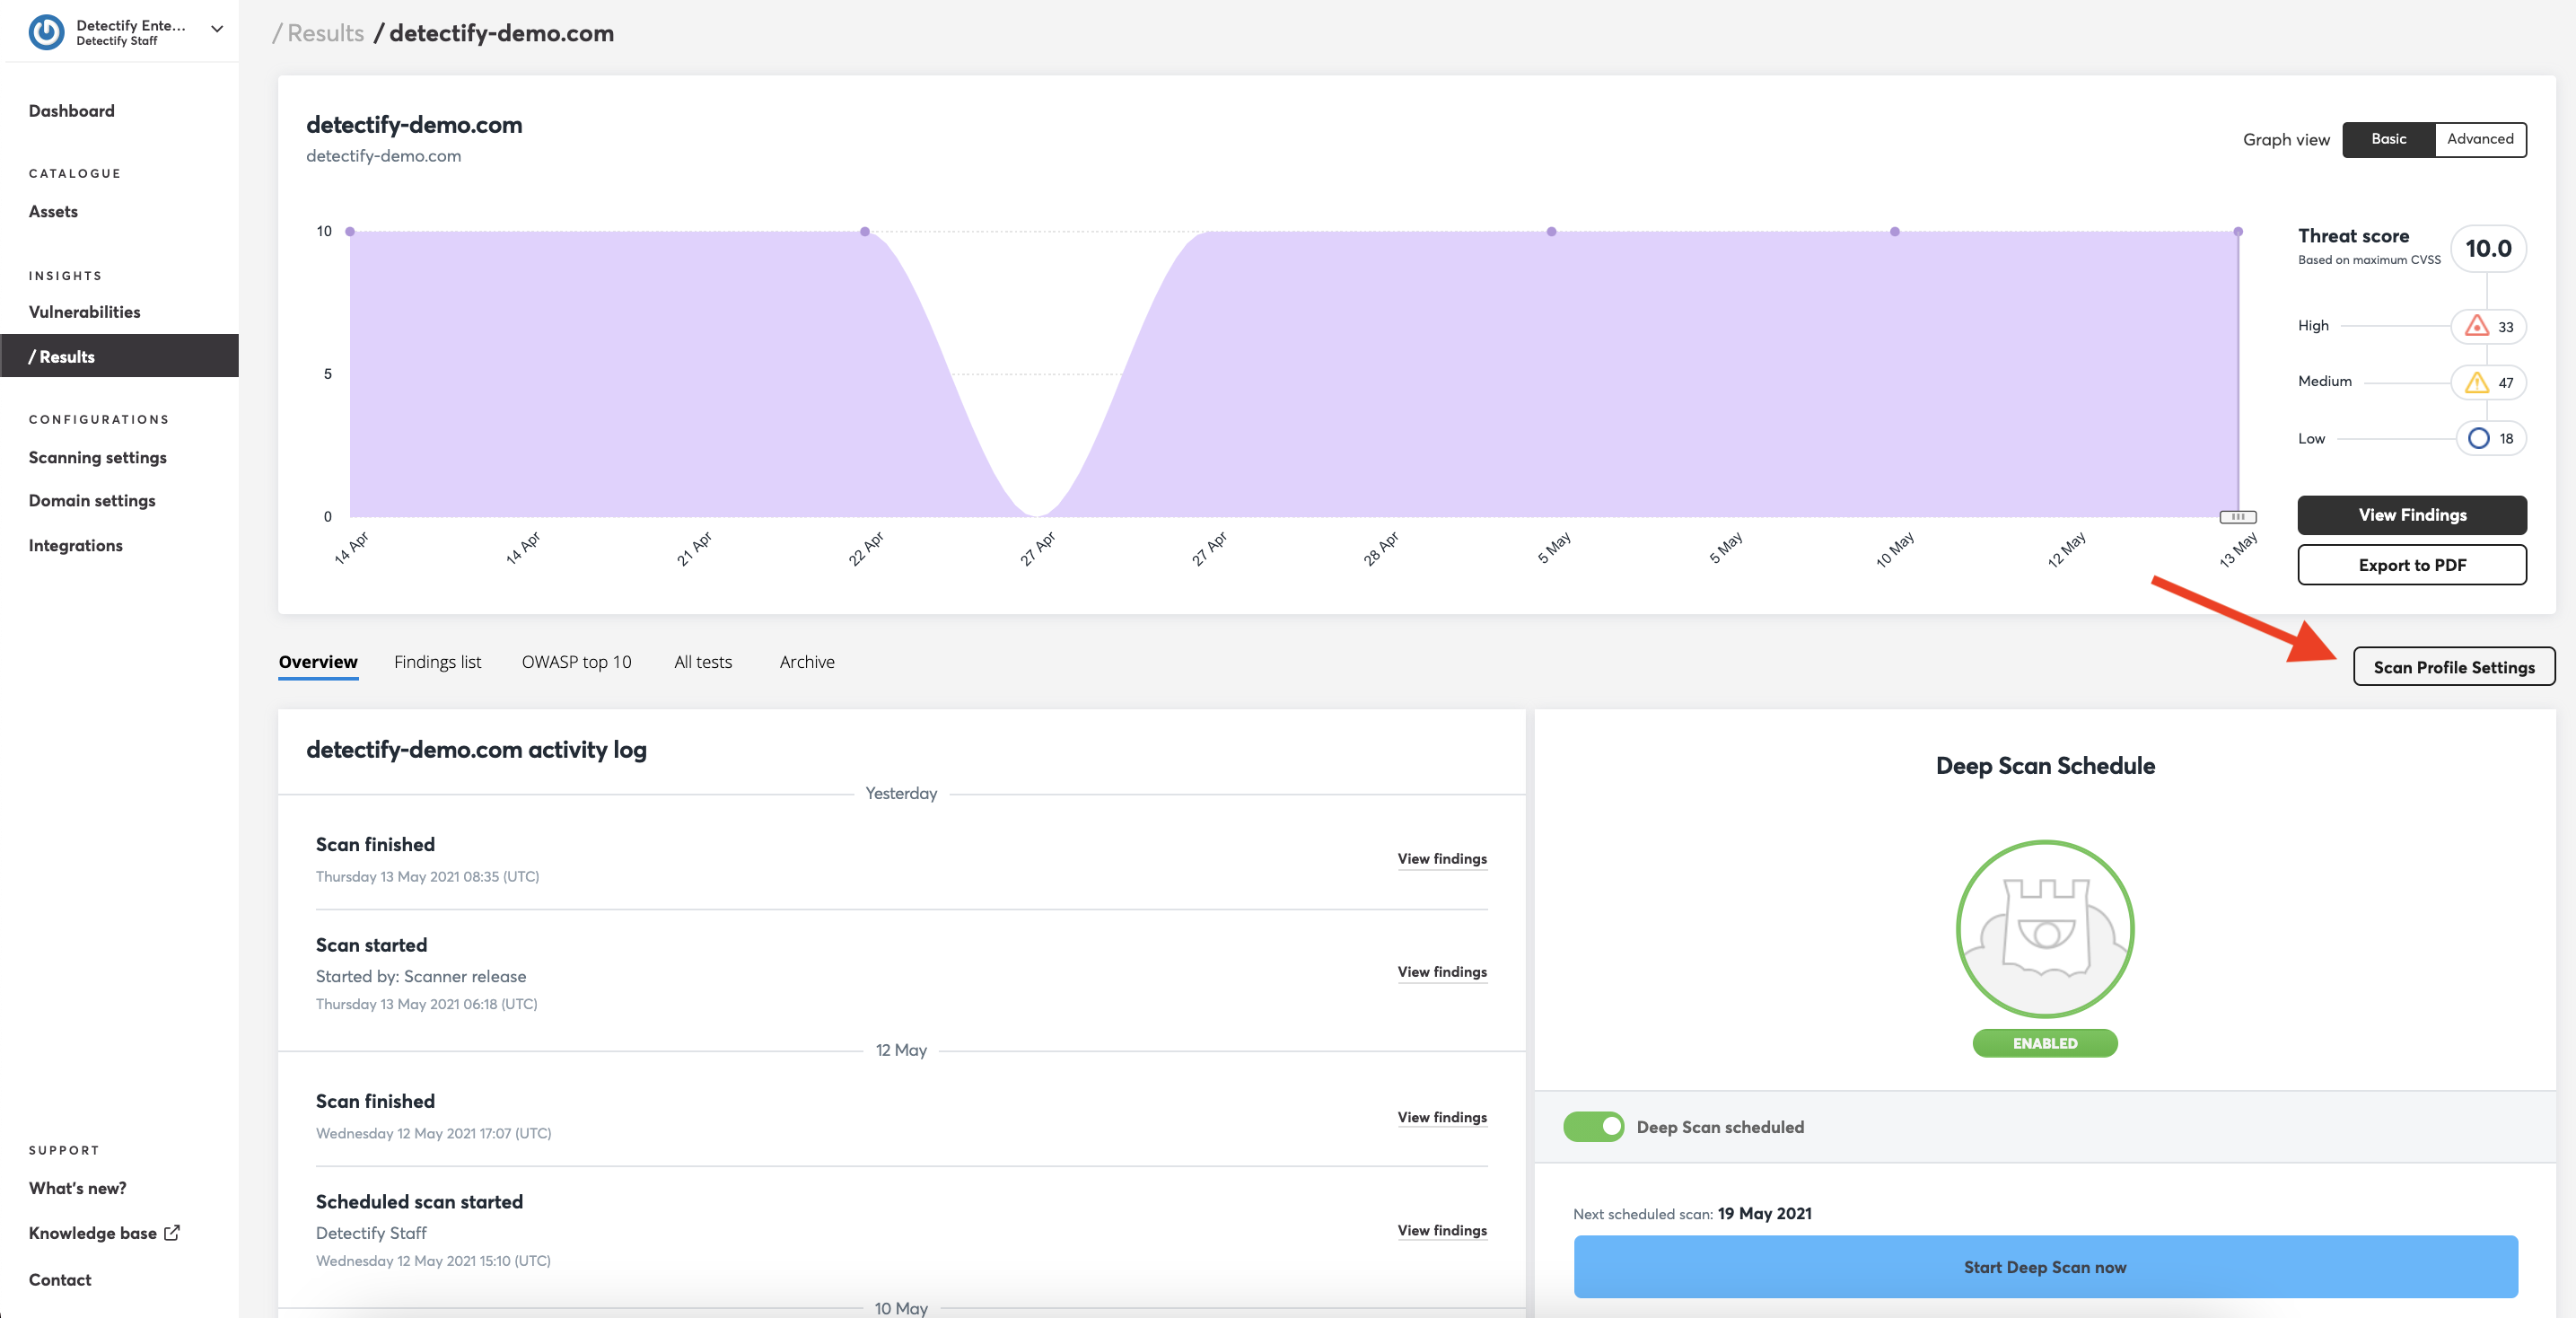2576x1318 pixels.
Task: Disable the Deep Scan scheduled toggle
Action: coord(1594,1126)
